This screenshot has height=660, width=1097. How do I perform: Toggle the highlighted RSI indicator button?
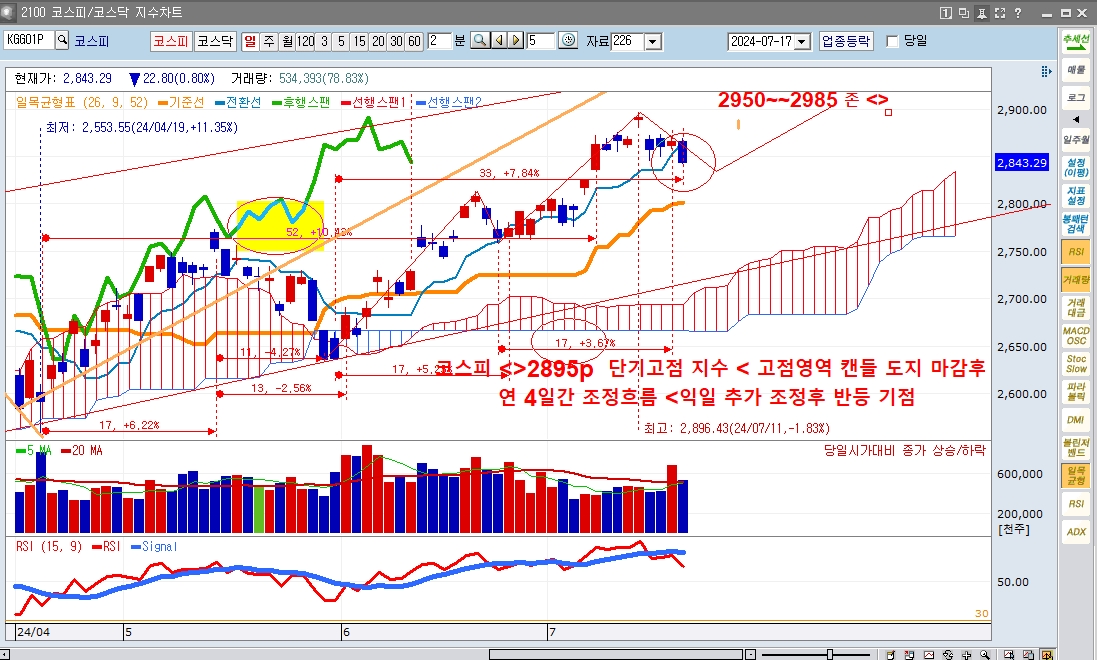click(1075, 251)
